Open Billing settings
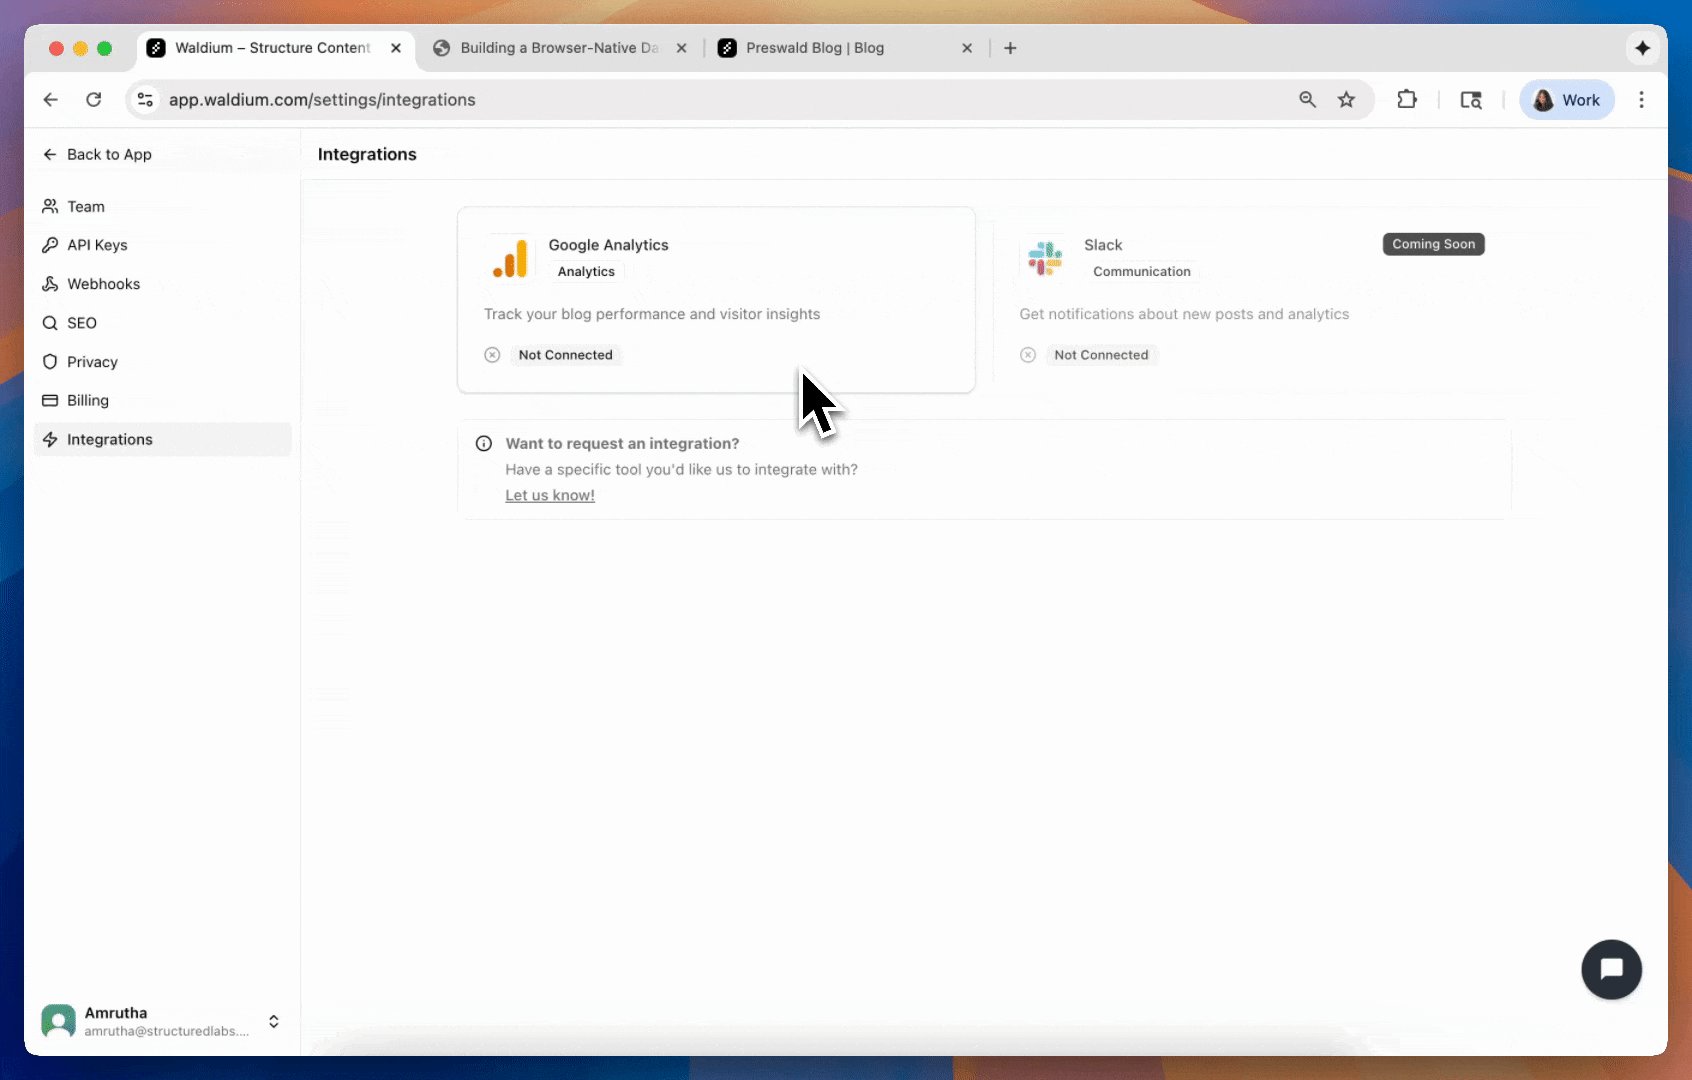 (87, 400)
